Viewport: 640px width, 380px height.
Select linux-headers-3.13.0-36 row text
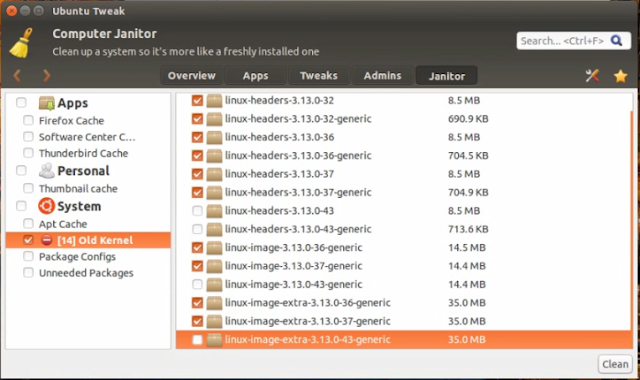pos(280,137)
